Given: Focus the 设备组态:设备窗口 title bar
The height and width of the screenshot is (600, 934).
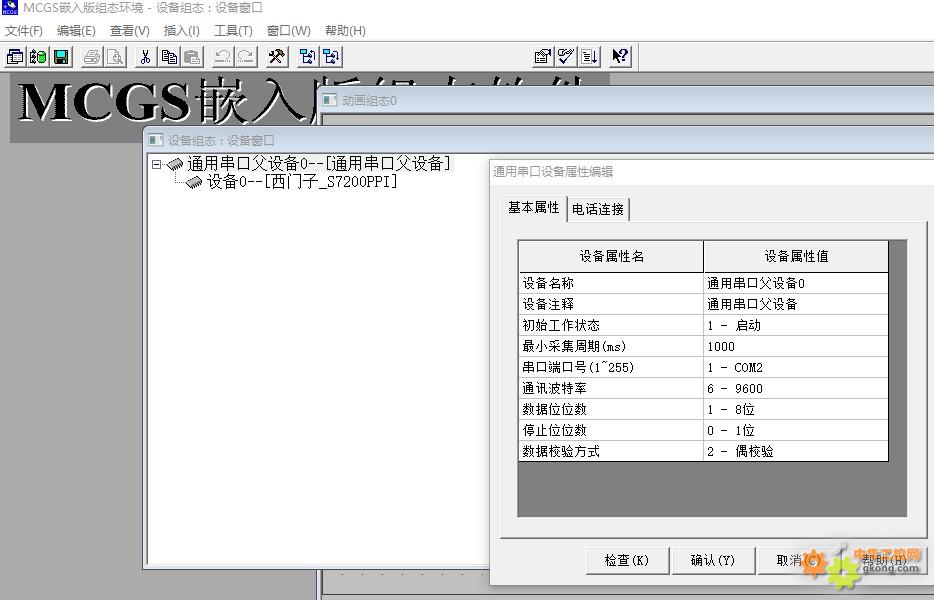Looking at the screenshot, I should click(x=540, y=140).
